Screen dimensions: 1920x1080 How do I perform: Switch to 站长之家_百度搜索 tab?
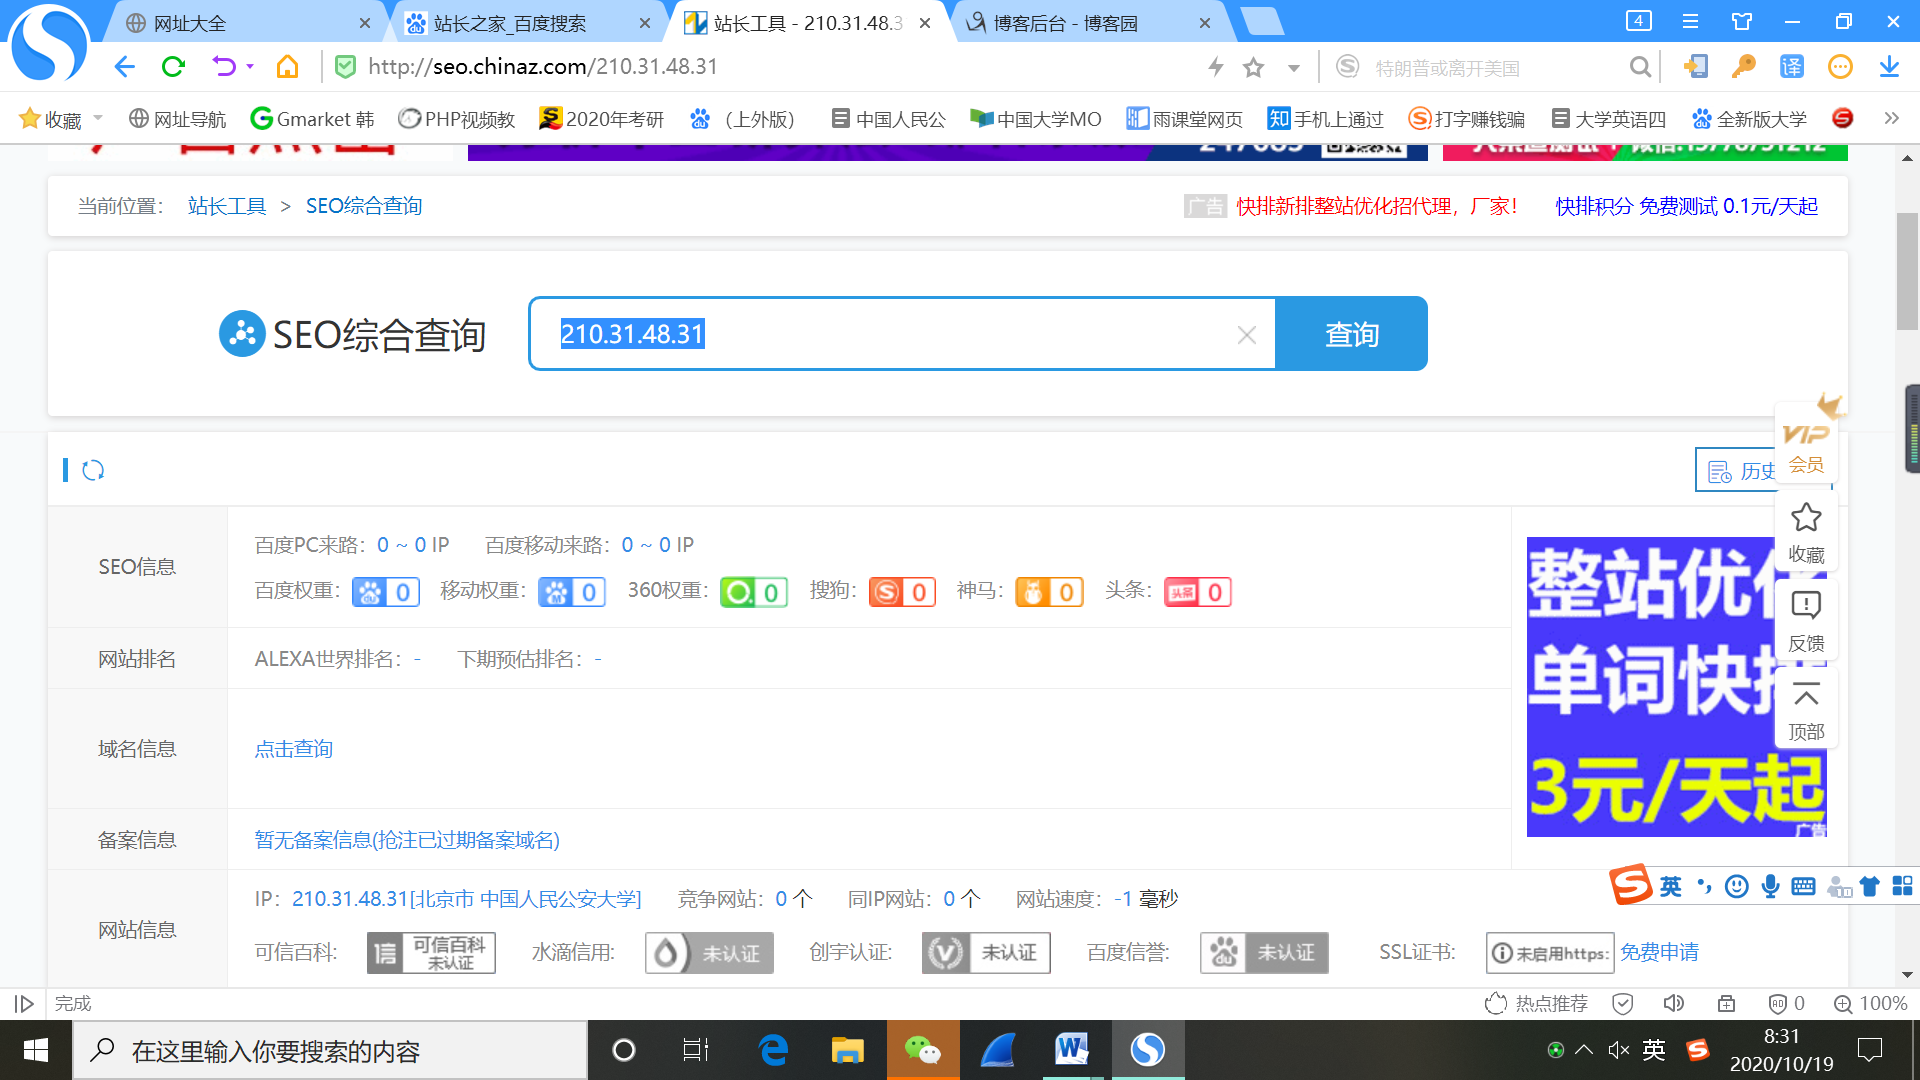[x=510, y=23]
